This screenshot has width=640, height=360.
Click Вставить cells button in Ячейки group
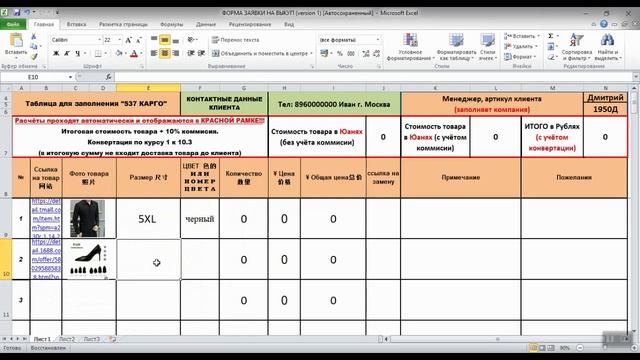(x=522, y=36)
